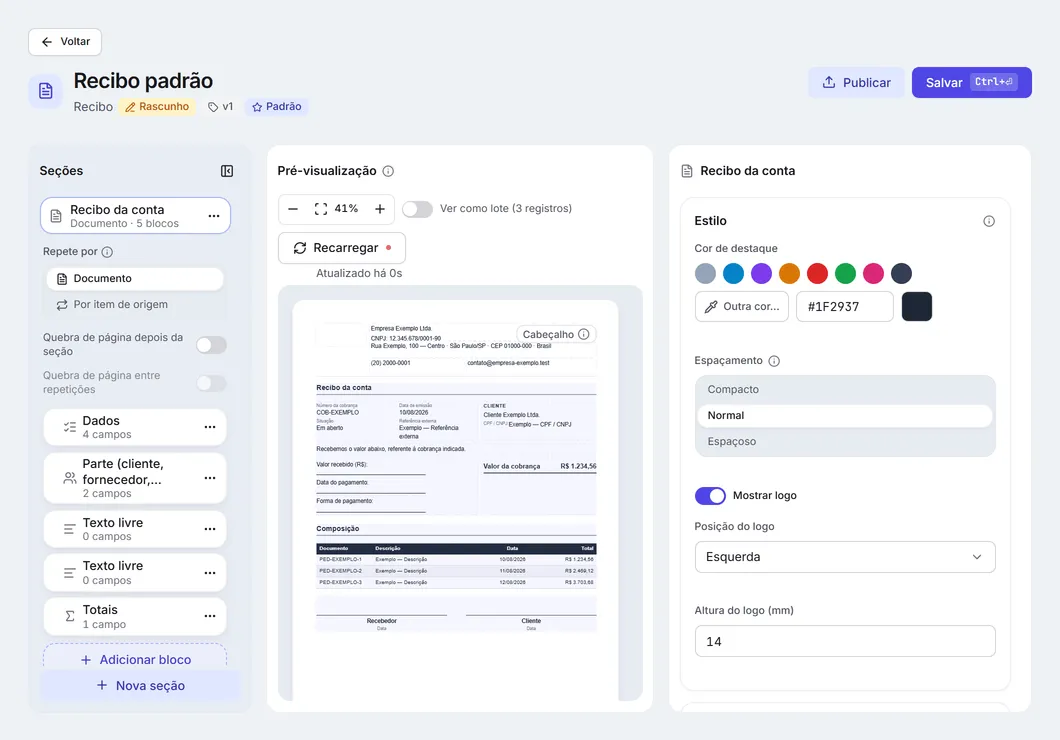Choose Por item de origem repeat option
The height and width of the screenshot is (740, 1060).
[x=135, y=305]
